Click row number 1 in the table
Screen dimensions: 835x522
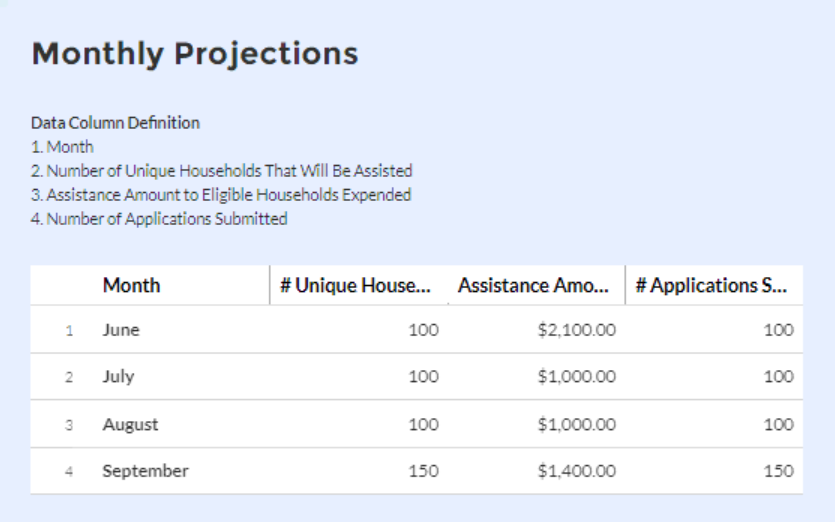click(x=69, y=331)
